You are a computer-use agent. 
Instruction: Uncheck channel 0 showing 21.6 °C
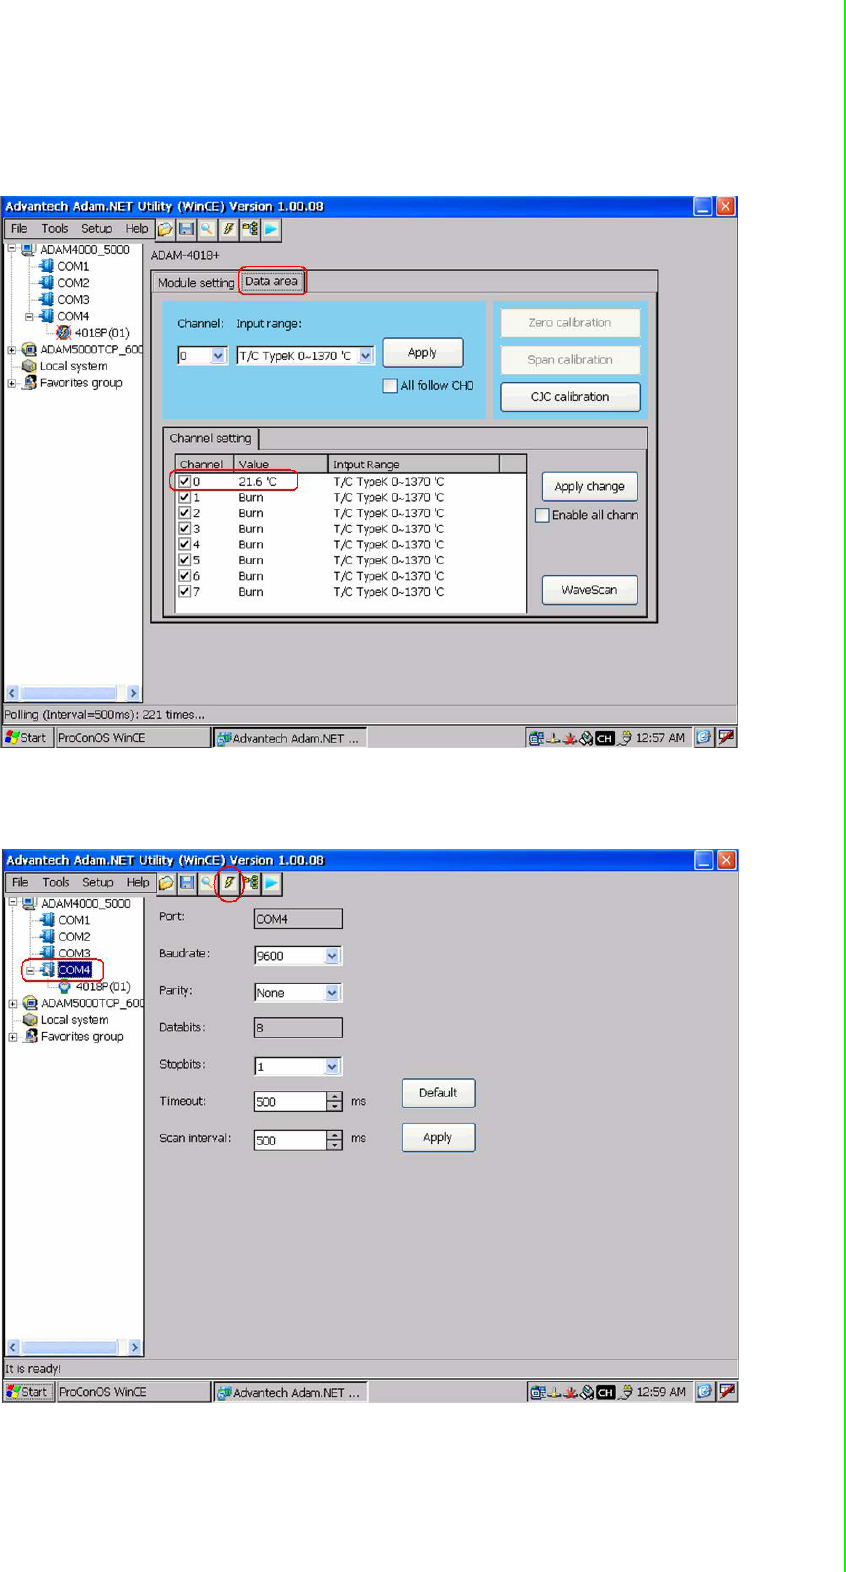coord(185,481)
